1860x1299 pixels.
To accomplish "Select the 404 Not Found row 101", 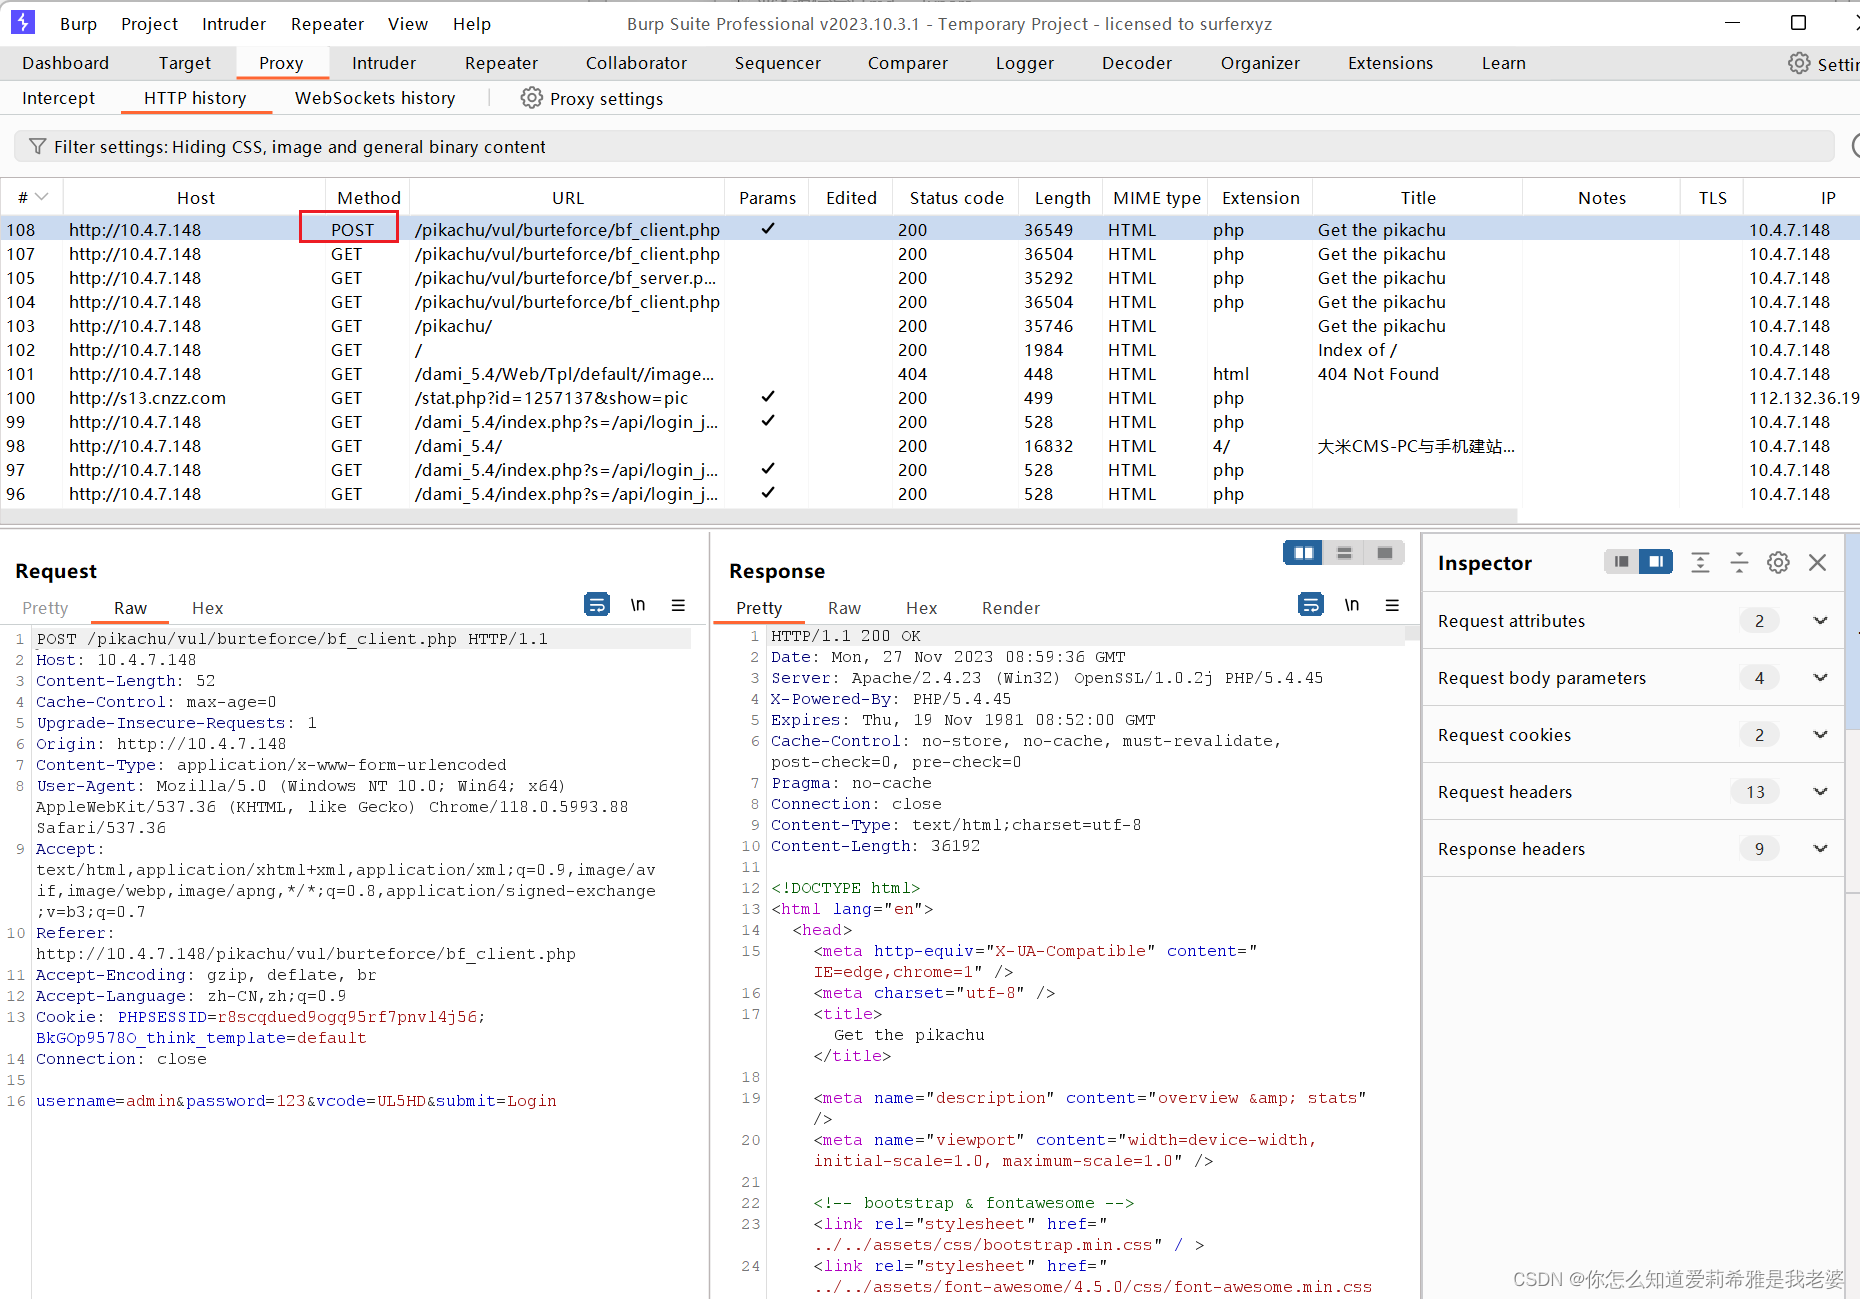I will [x=930, y=374].
